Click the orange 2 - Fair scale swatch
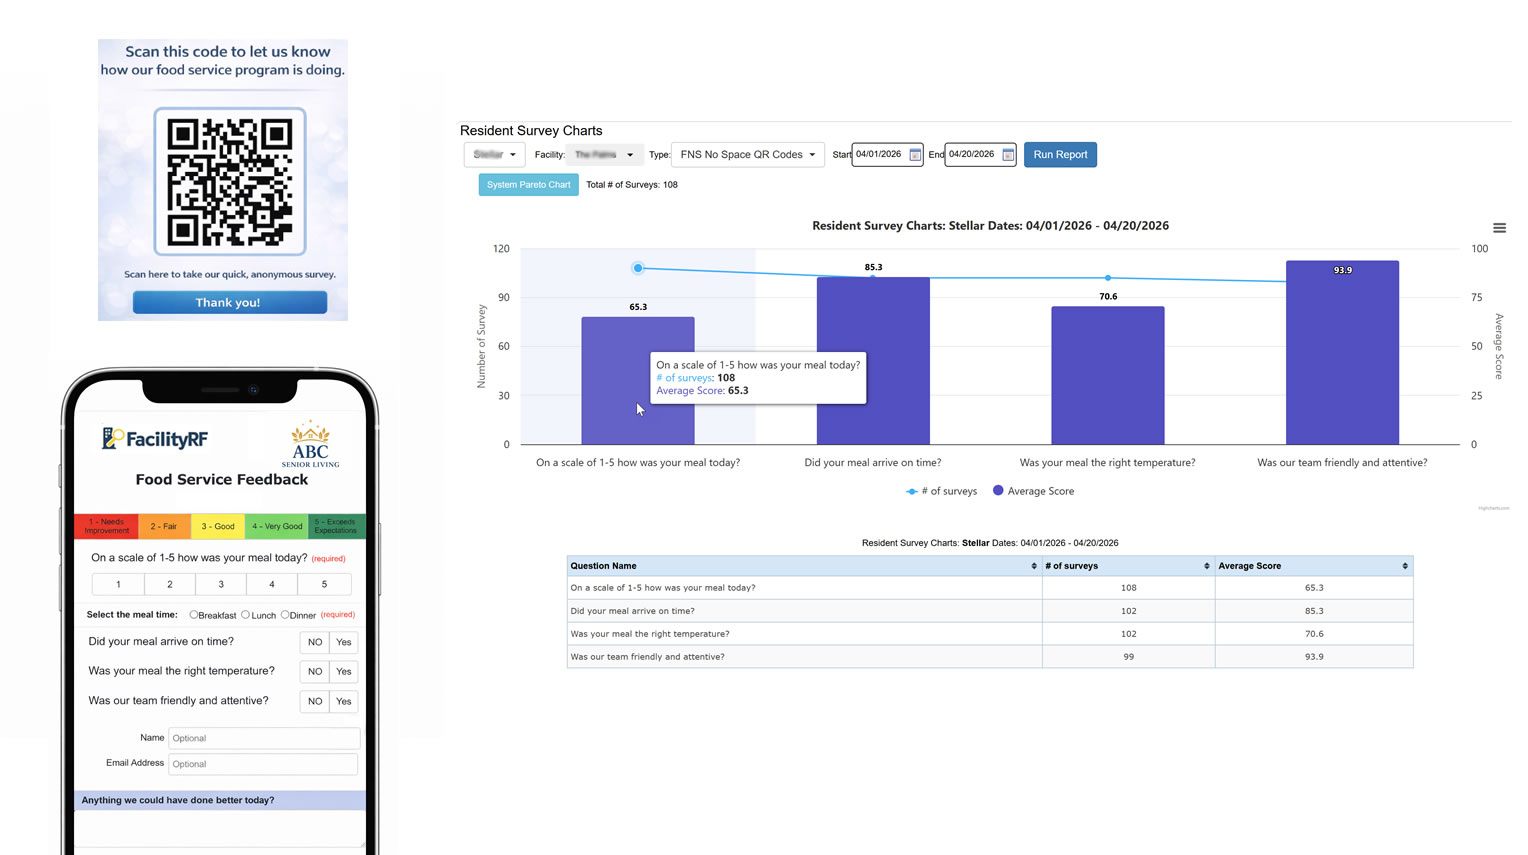Screen dimensions: 1528x855 point(163,526)
